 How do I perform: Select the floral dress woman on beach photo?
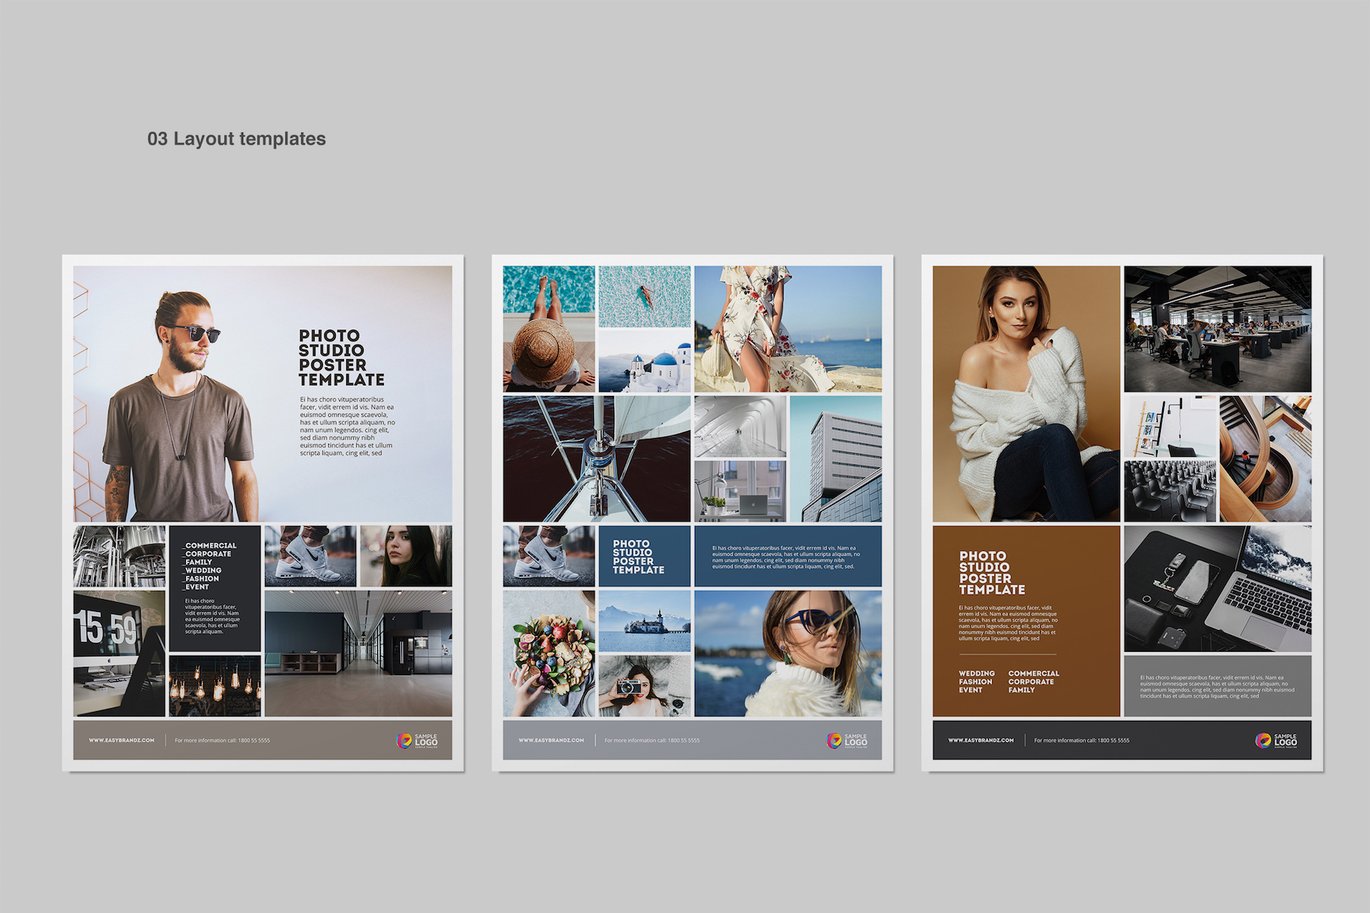pos(788,328)
